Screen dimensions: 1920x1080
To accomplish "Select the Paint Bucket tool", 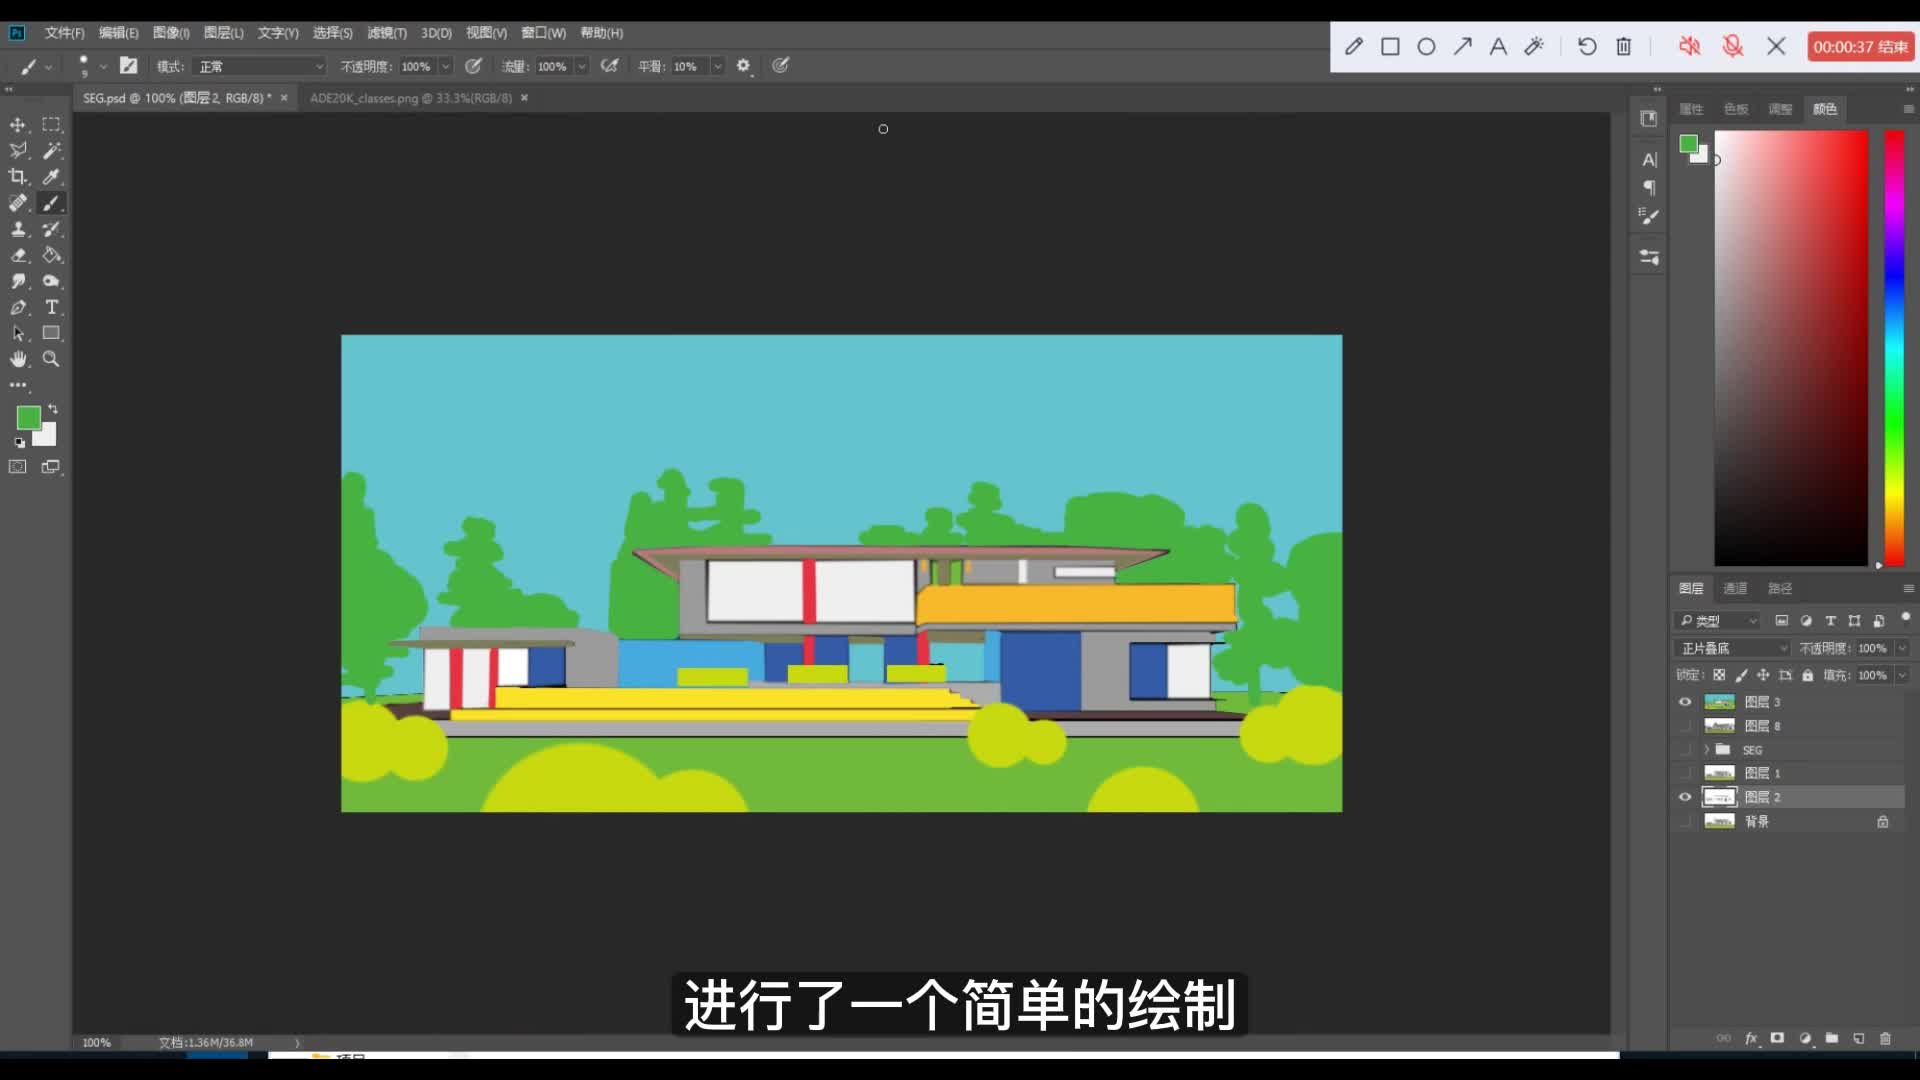I will pyautogui.click(x=52, y=255).
